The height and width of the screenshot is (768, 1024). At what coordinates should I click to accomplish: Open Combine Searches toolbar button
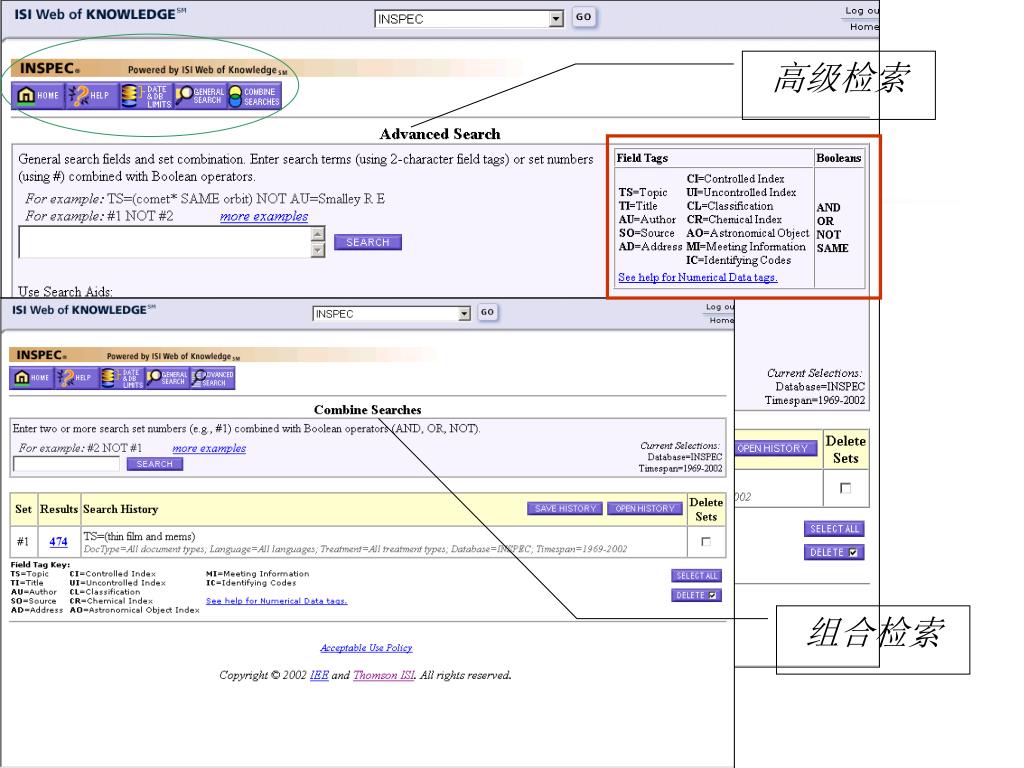255,95
